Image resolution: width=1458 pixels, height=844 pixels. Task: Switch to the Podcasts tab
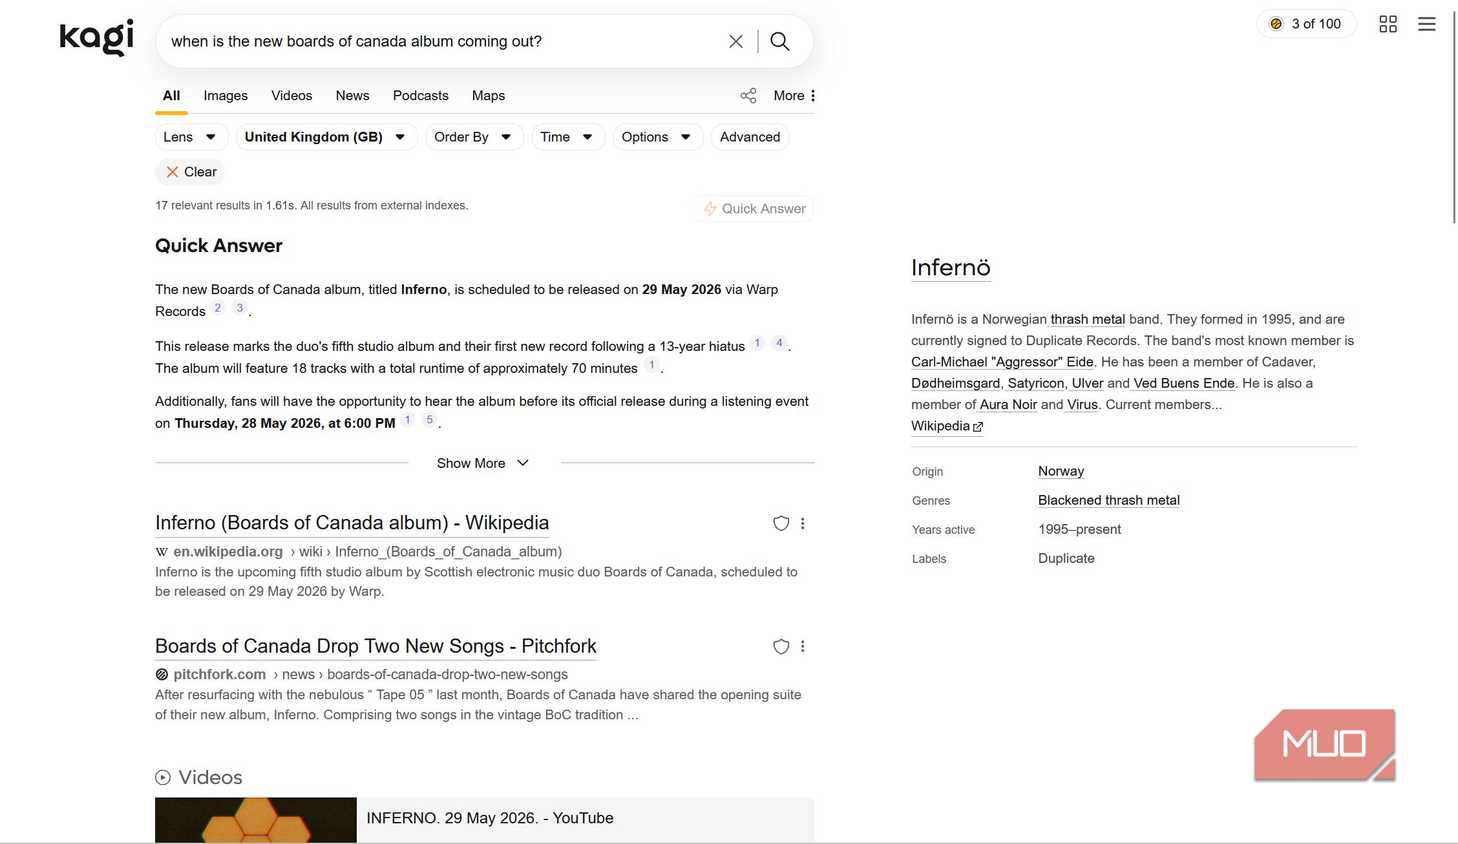[x=421, y=96]
